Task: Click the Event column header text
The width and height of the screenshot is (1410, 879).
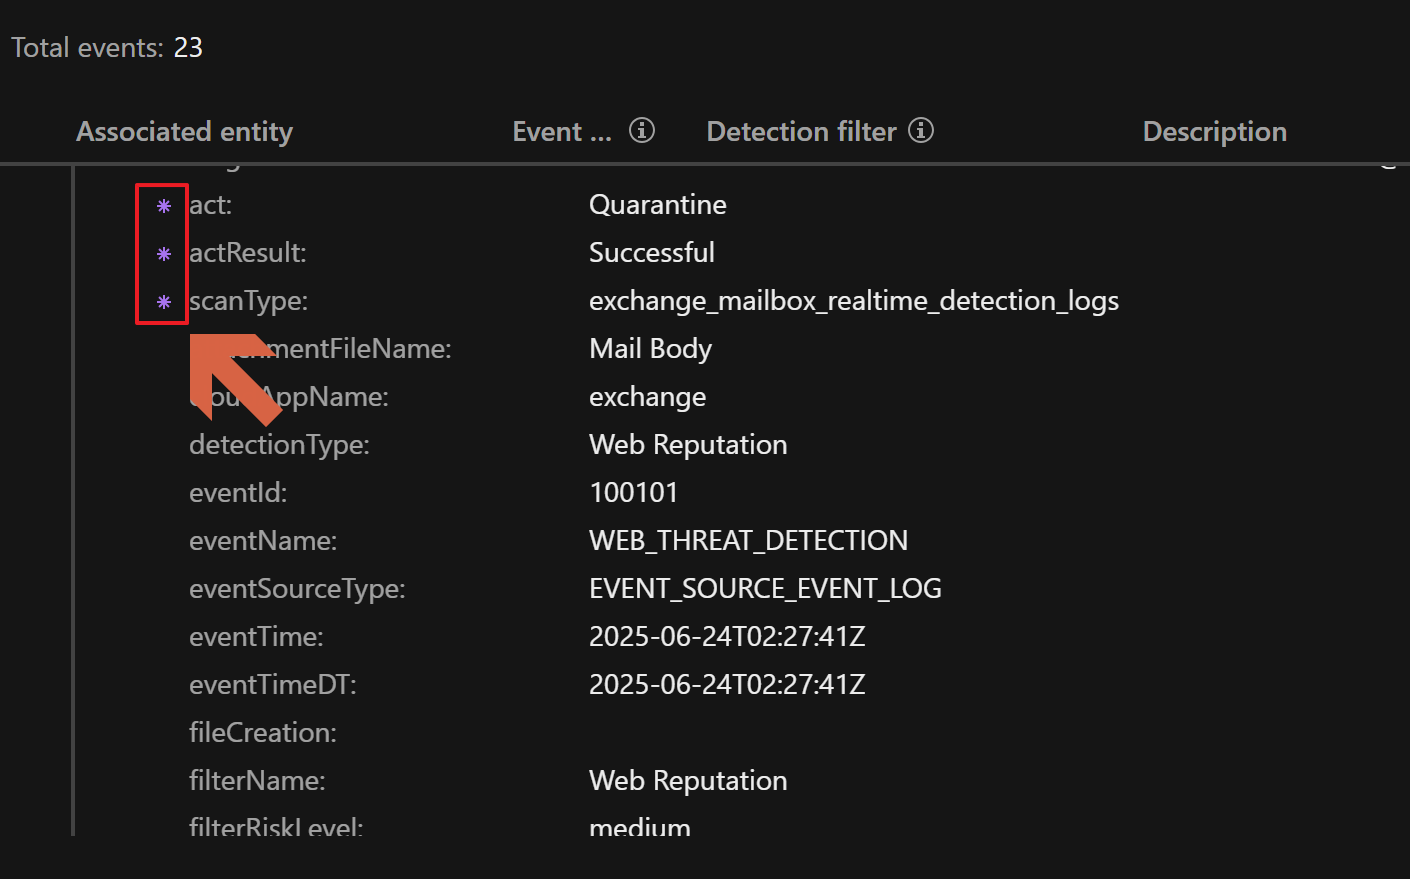Action: (561, 132)
